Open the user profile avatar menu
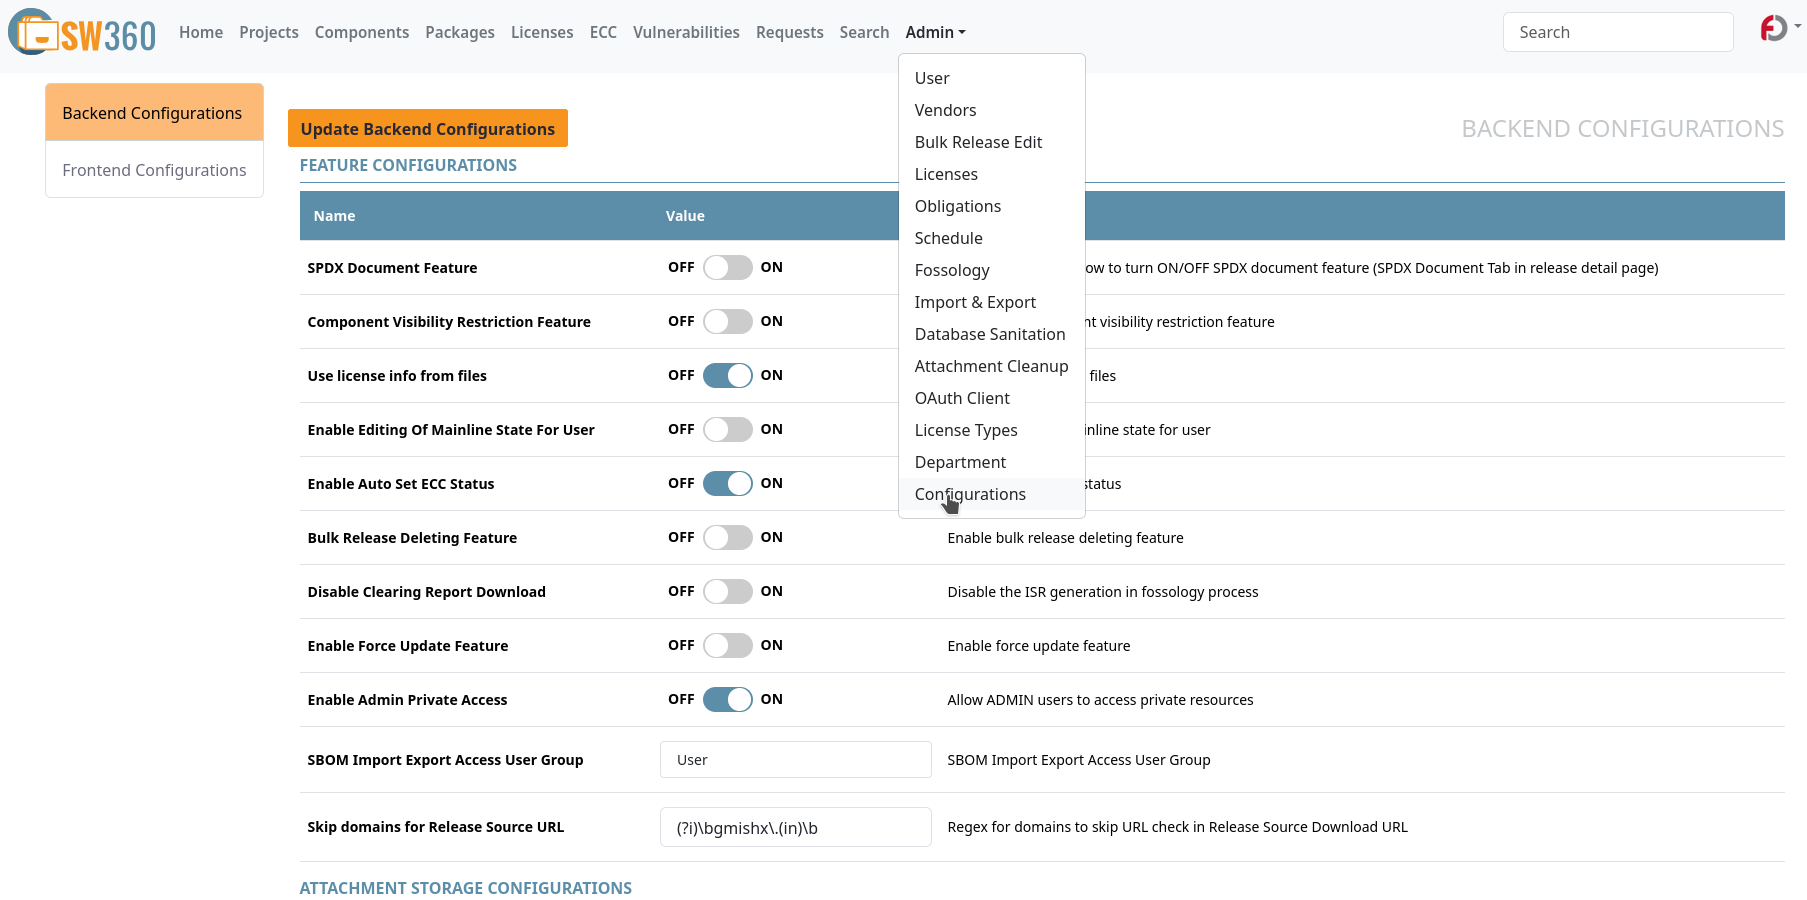 point(1774,29)
